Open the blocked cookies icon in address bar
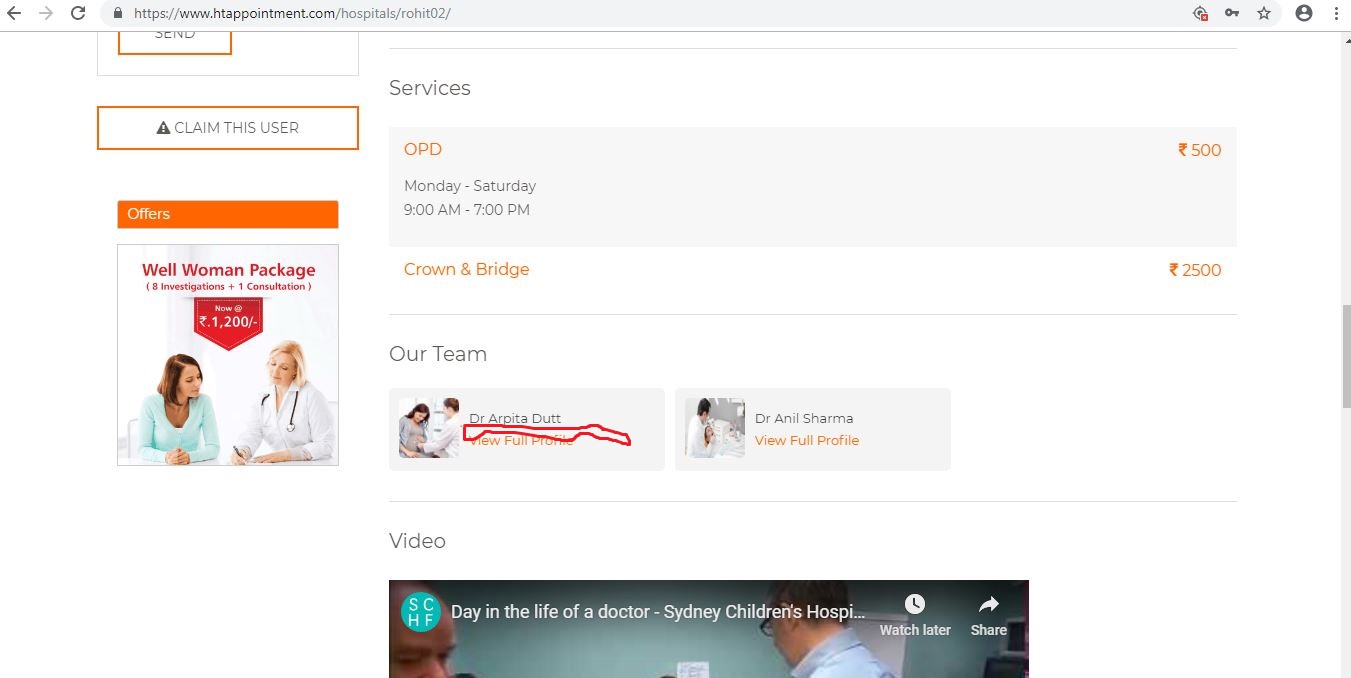The image size is (1351, 678). (1201, 14)
